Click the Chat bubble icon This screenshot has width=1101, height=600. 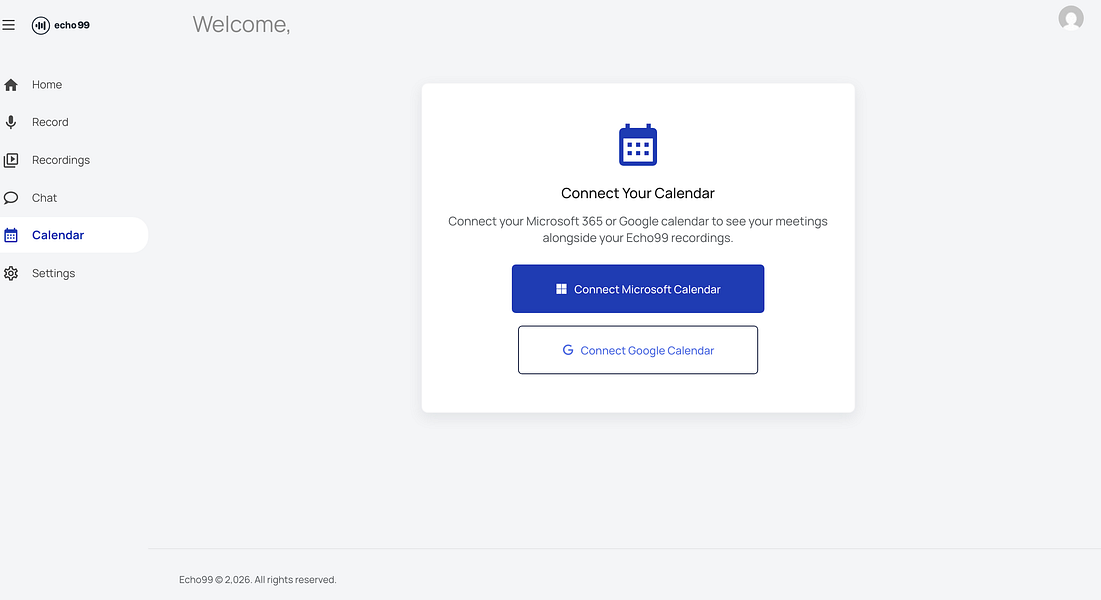click(x=11, y=198)
